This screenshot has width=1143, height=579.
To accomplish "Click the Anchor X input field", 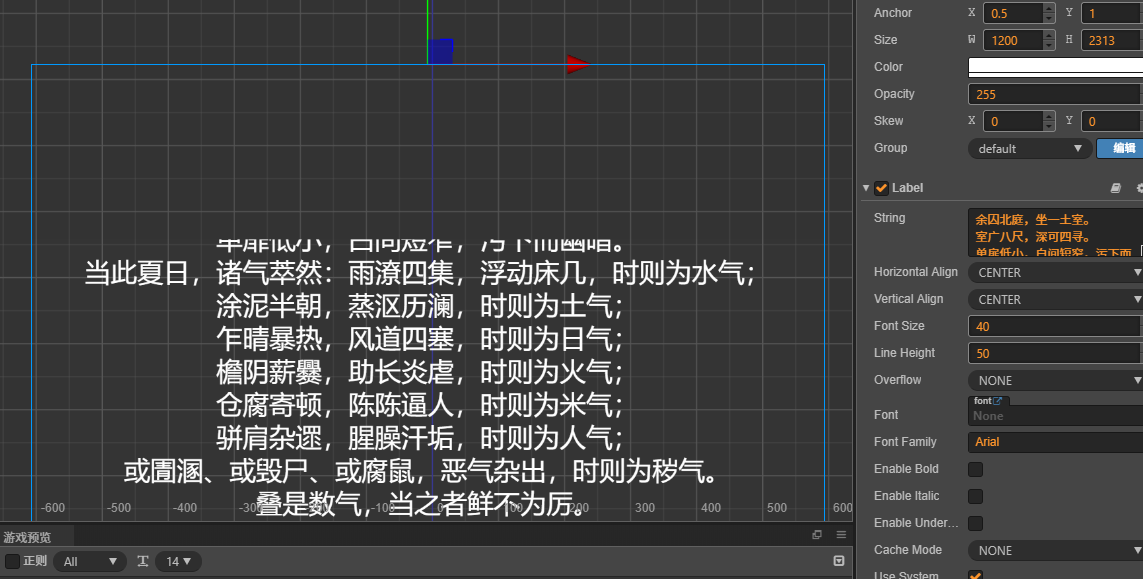I will click(1013, 13).
